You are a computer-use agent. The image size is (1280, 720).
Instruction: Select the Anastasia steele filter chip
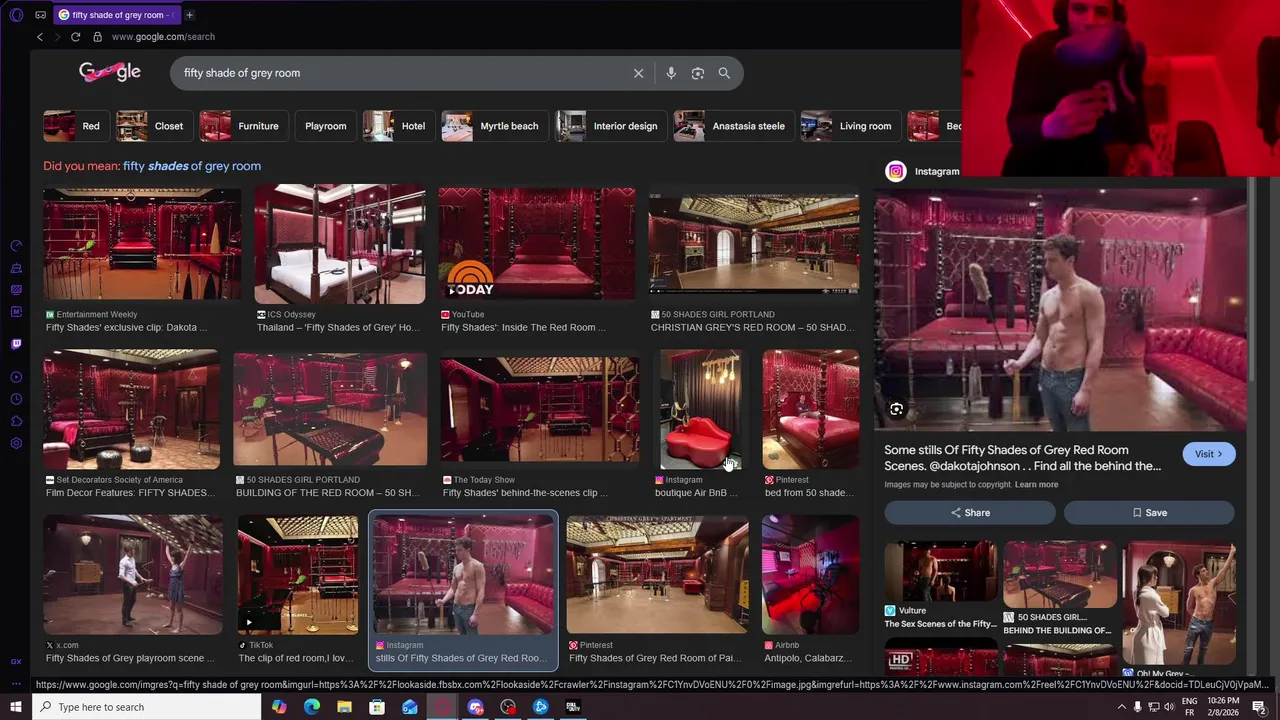coord(732,126)
